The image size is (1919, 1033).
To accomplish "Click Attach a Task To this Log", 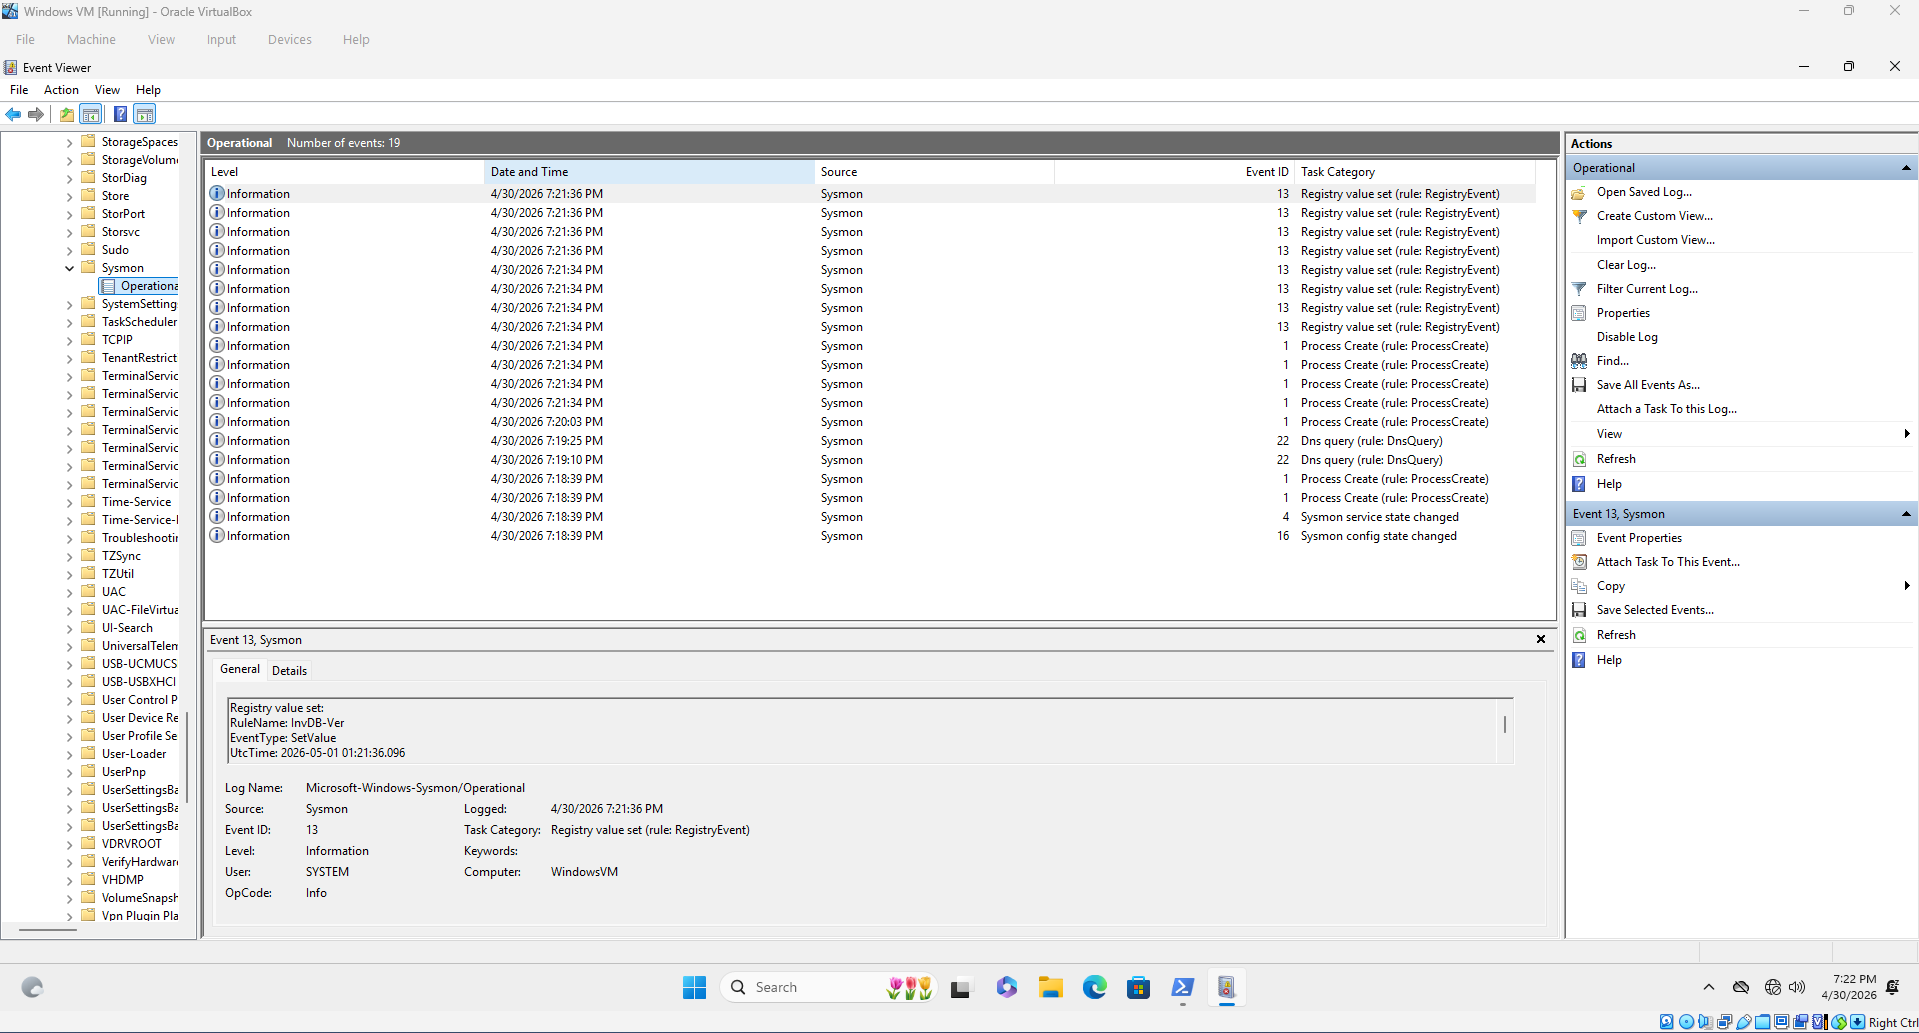I will coord(1667,409).
